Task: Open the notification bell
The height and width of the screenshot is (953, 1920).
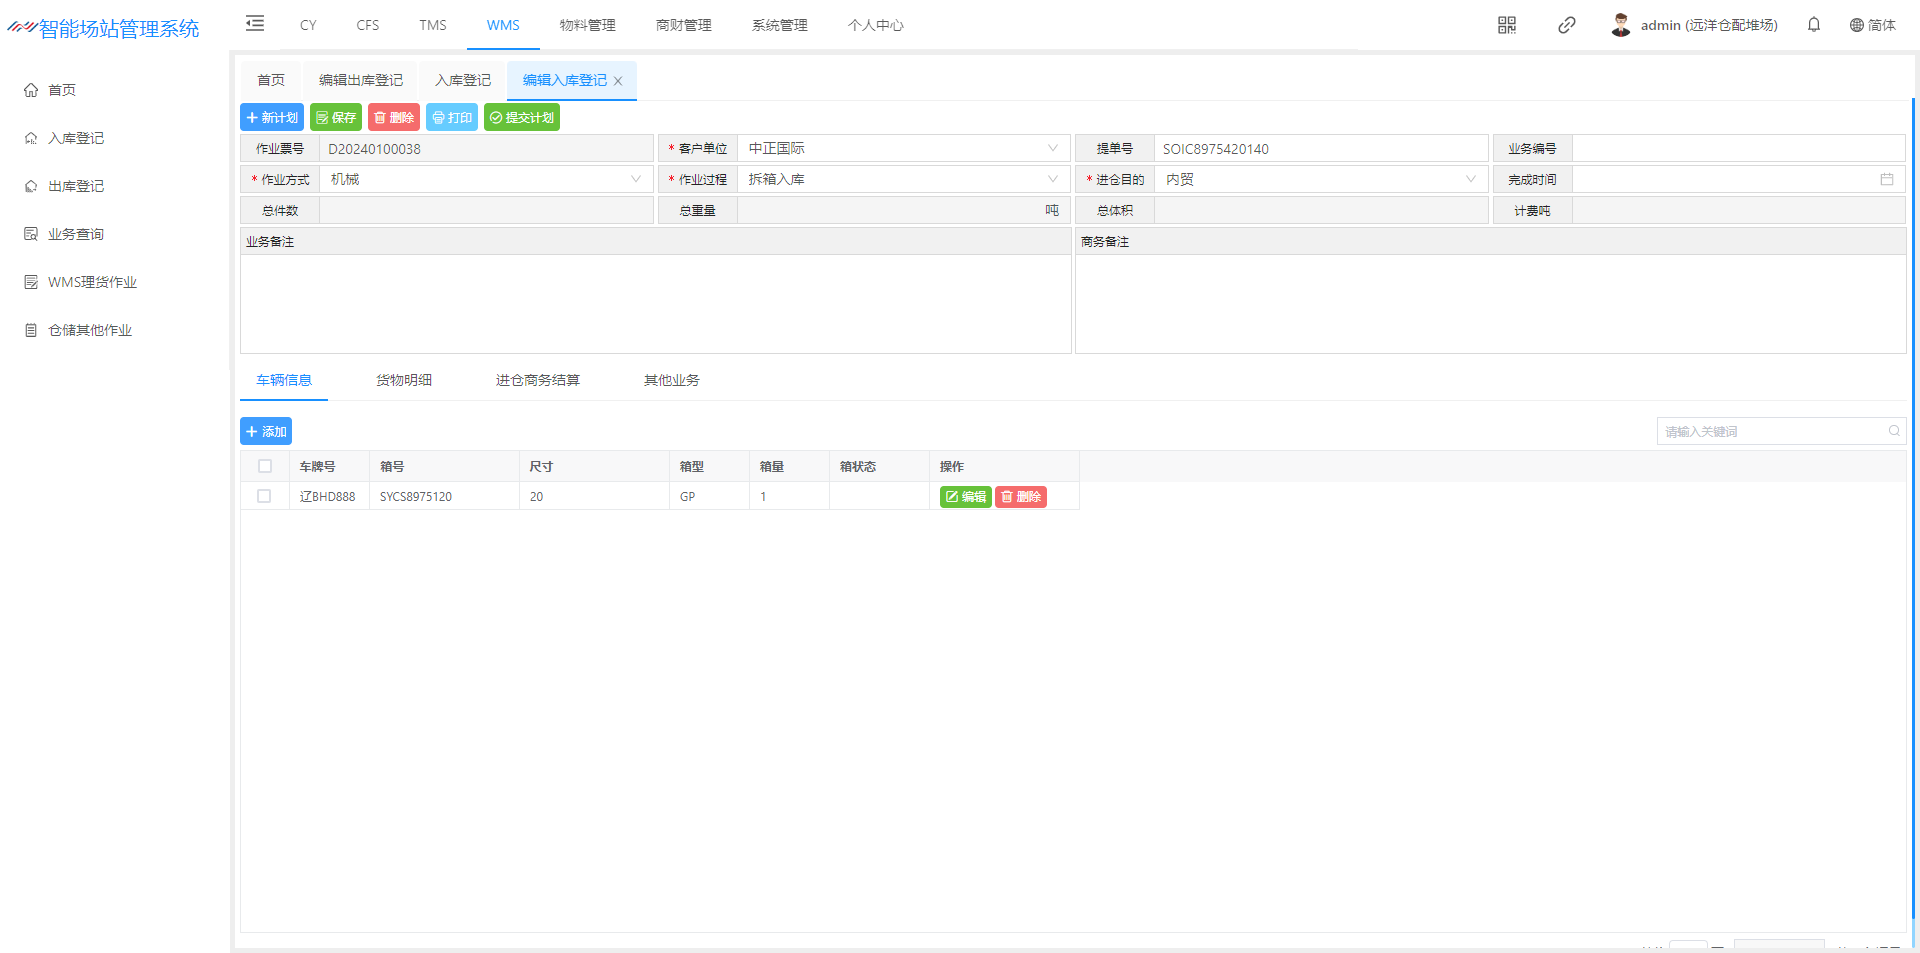Action: [1814, 25]
